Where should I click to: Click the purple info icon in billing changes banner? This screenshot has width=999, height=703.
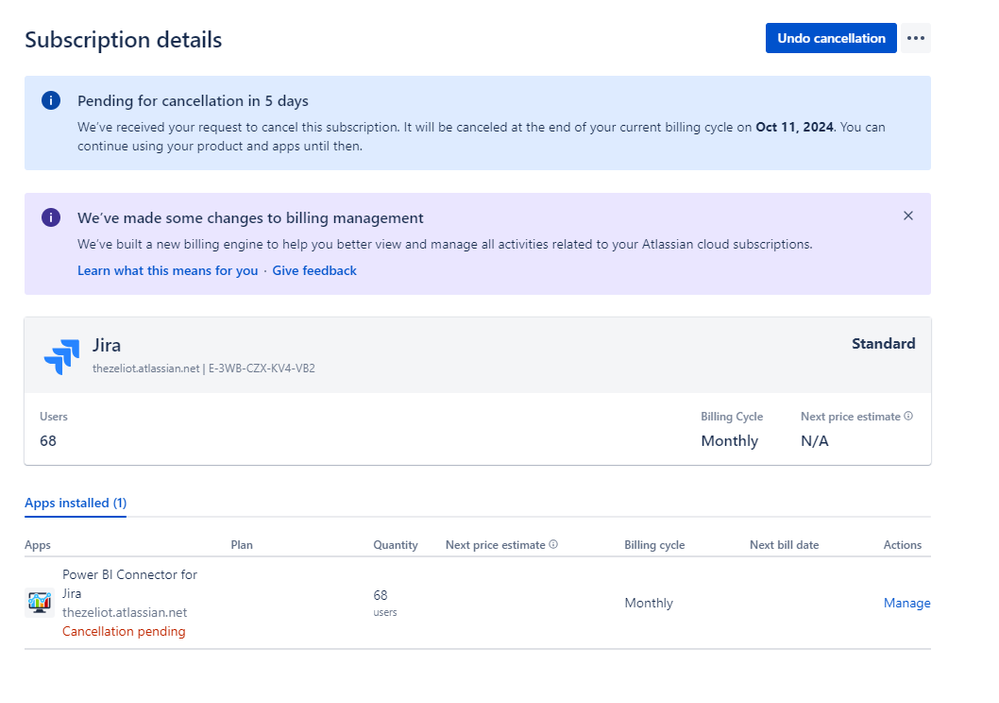pos(51,218)
